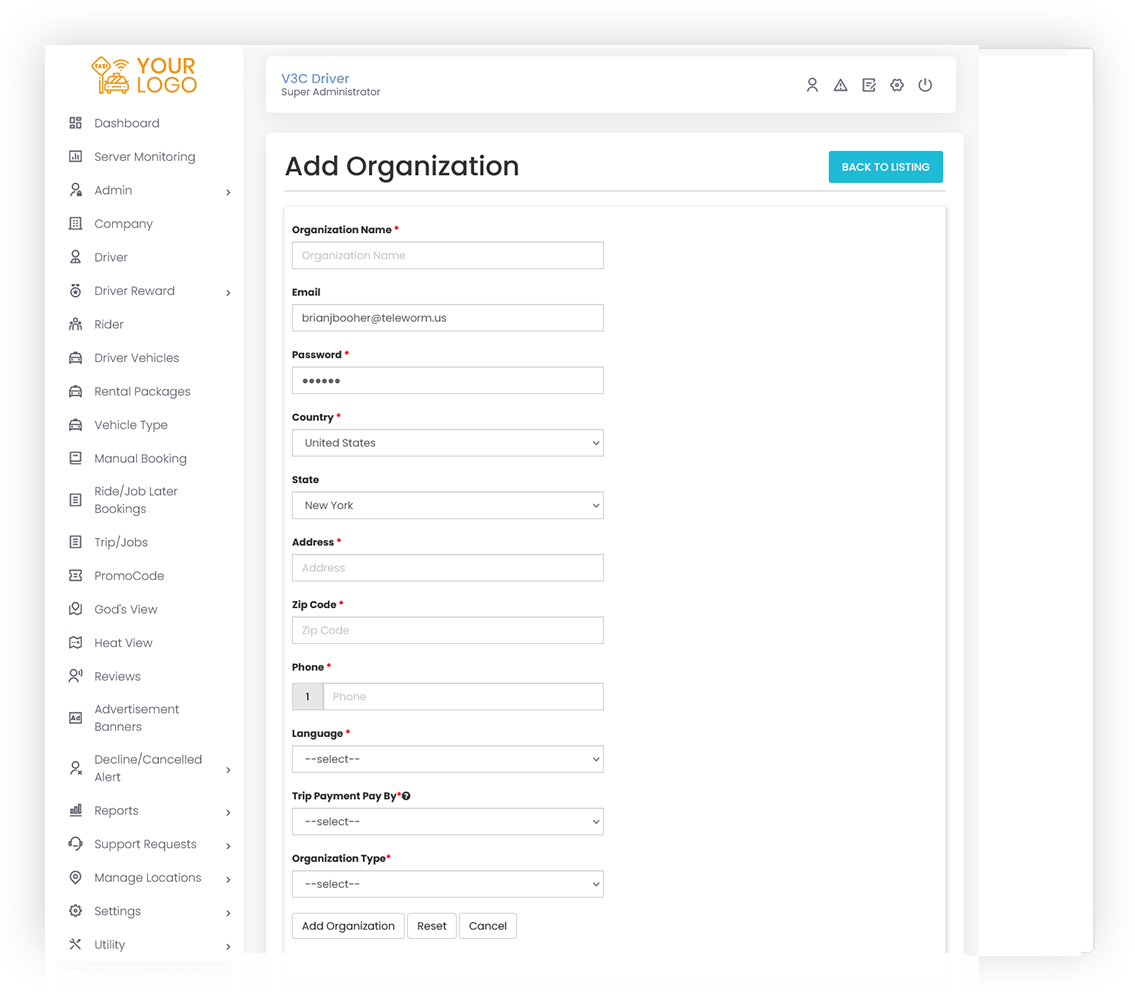Focus the Zip Code input field
Viewport: 1135px width, 994px height.
tap(447, 631)
